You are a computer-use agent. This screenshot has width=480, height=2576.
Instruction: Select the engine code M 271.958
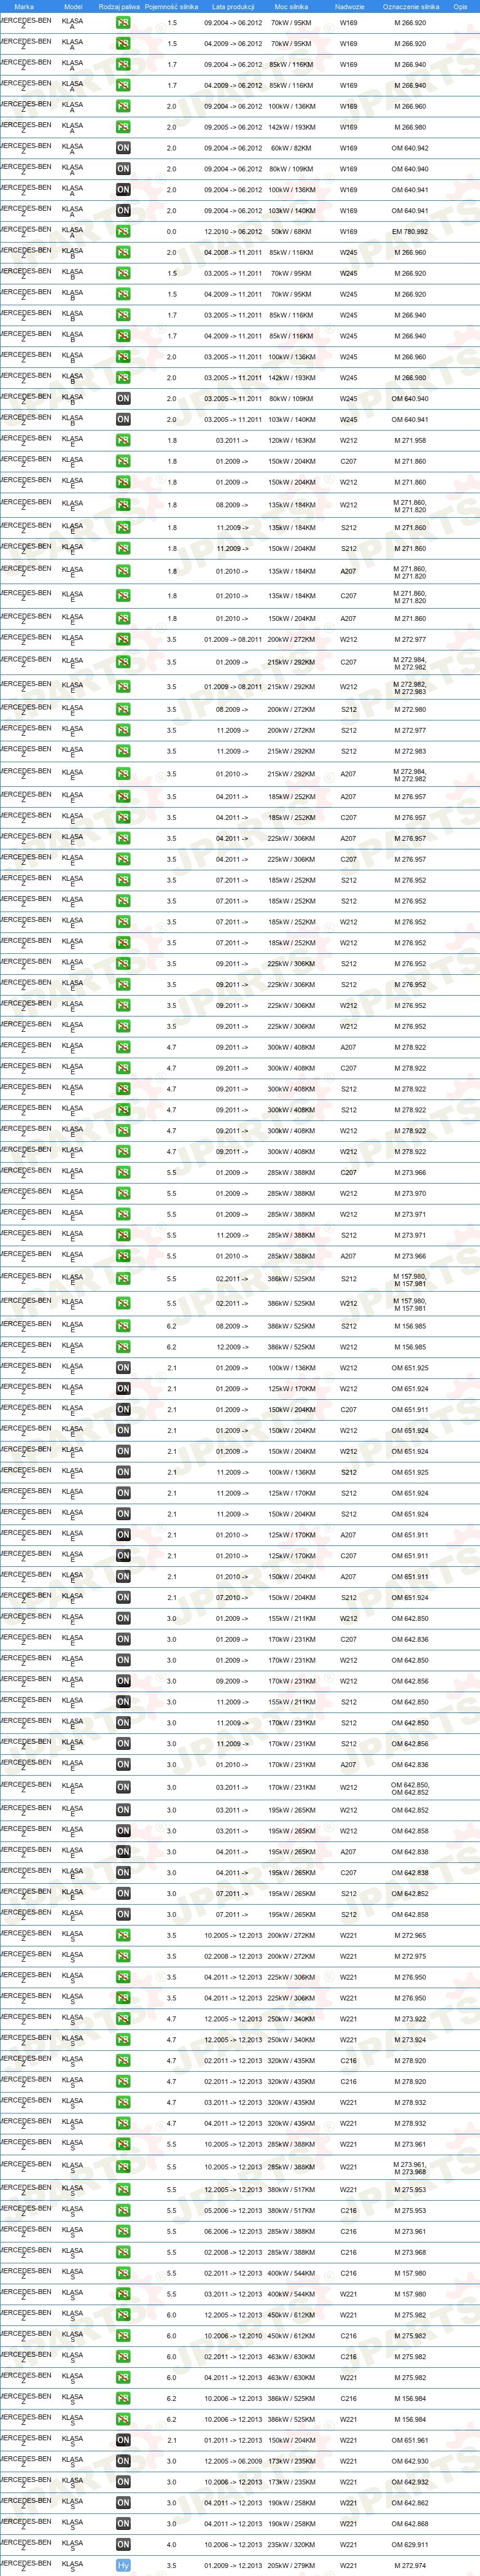[x=410, y=440]
